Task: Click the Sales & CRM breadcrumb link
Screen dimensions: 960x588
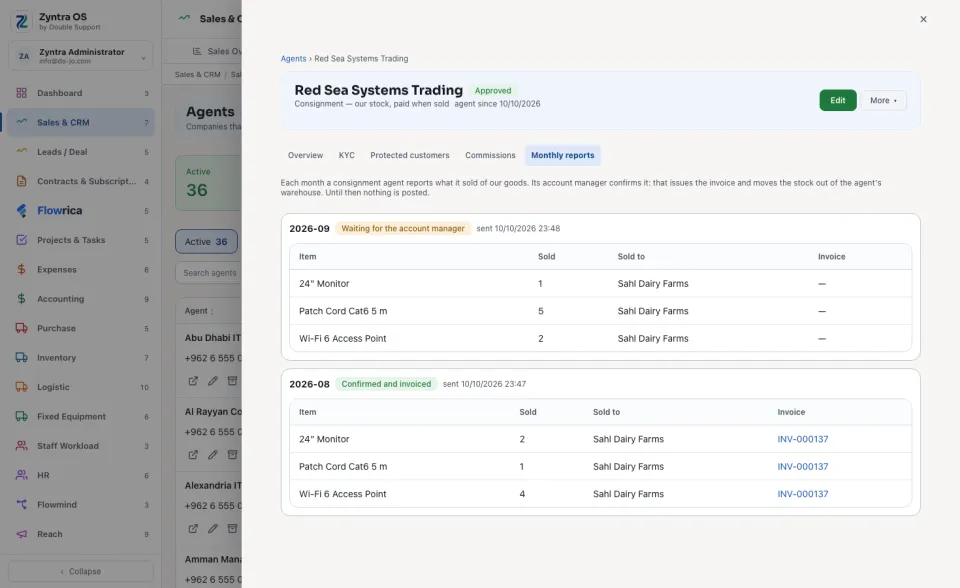Action: point(197,74)
